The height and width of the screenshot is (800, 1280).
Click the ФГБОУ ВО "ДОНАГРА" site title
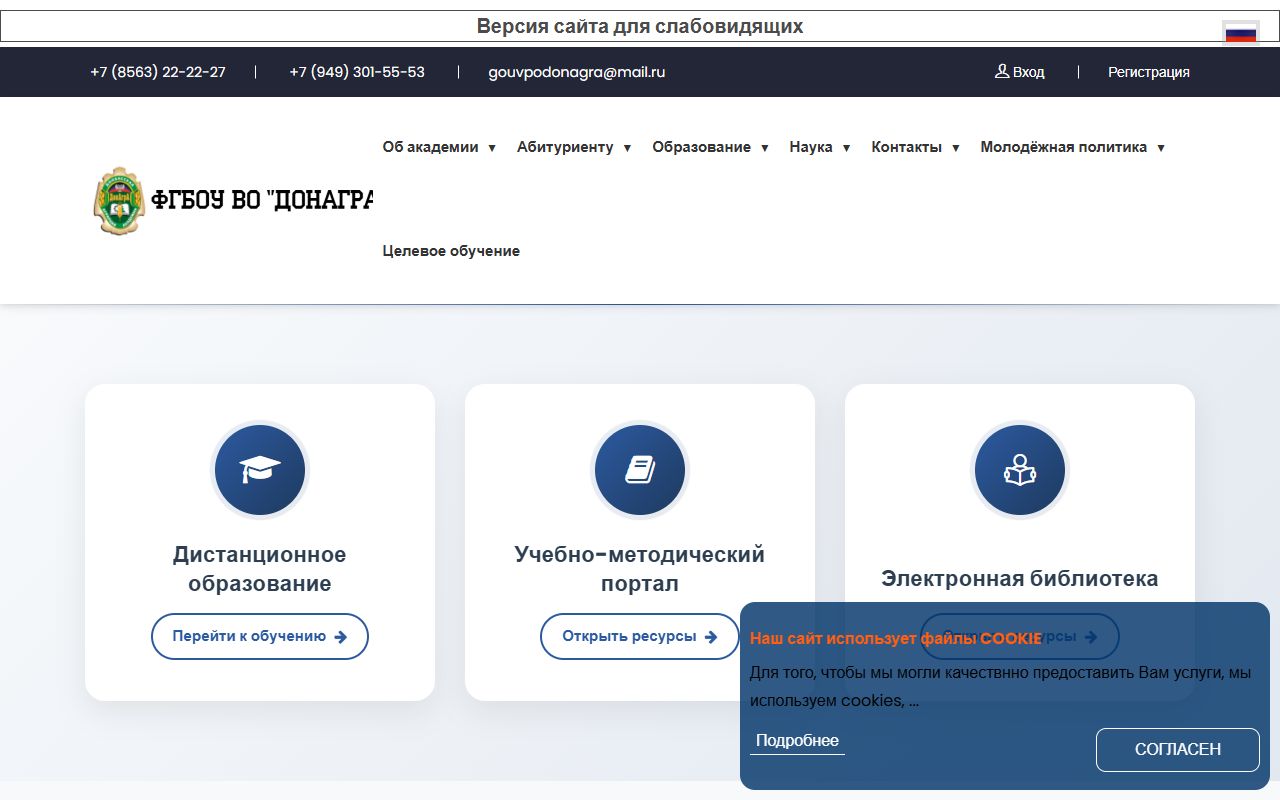pyautogui.click(x=262, y=200)
